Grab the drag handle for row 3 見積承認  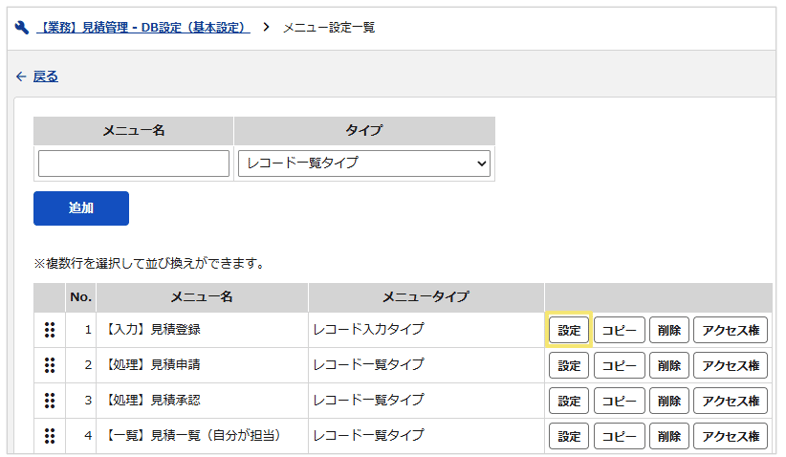[x=50, y=401]
